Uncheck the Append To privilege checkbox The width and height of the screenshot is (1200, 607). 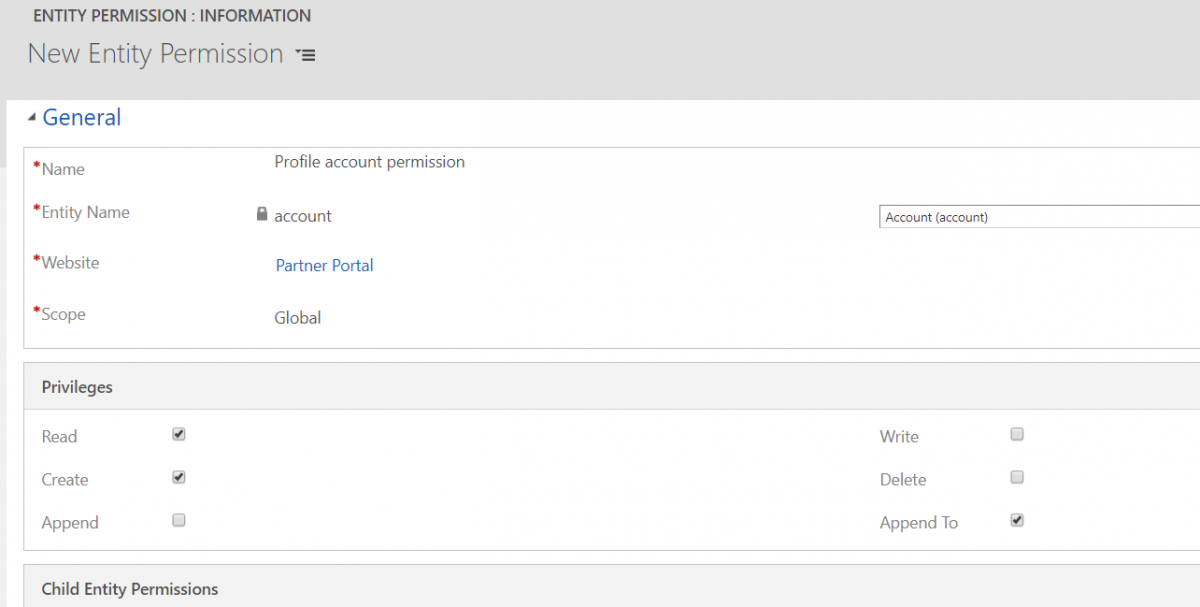[1017, 521]
